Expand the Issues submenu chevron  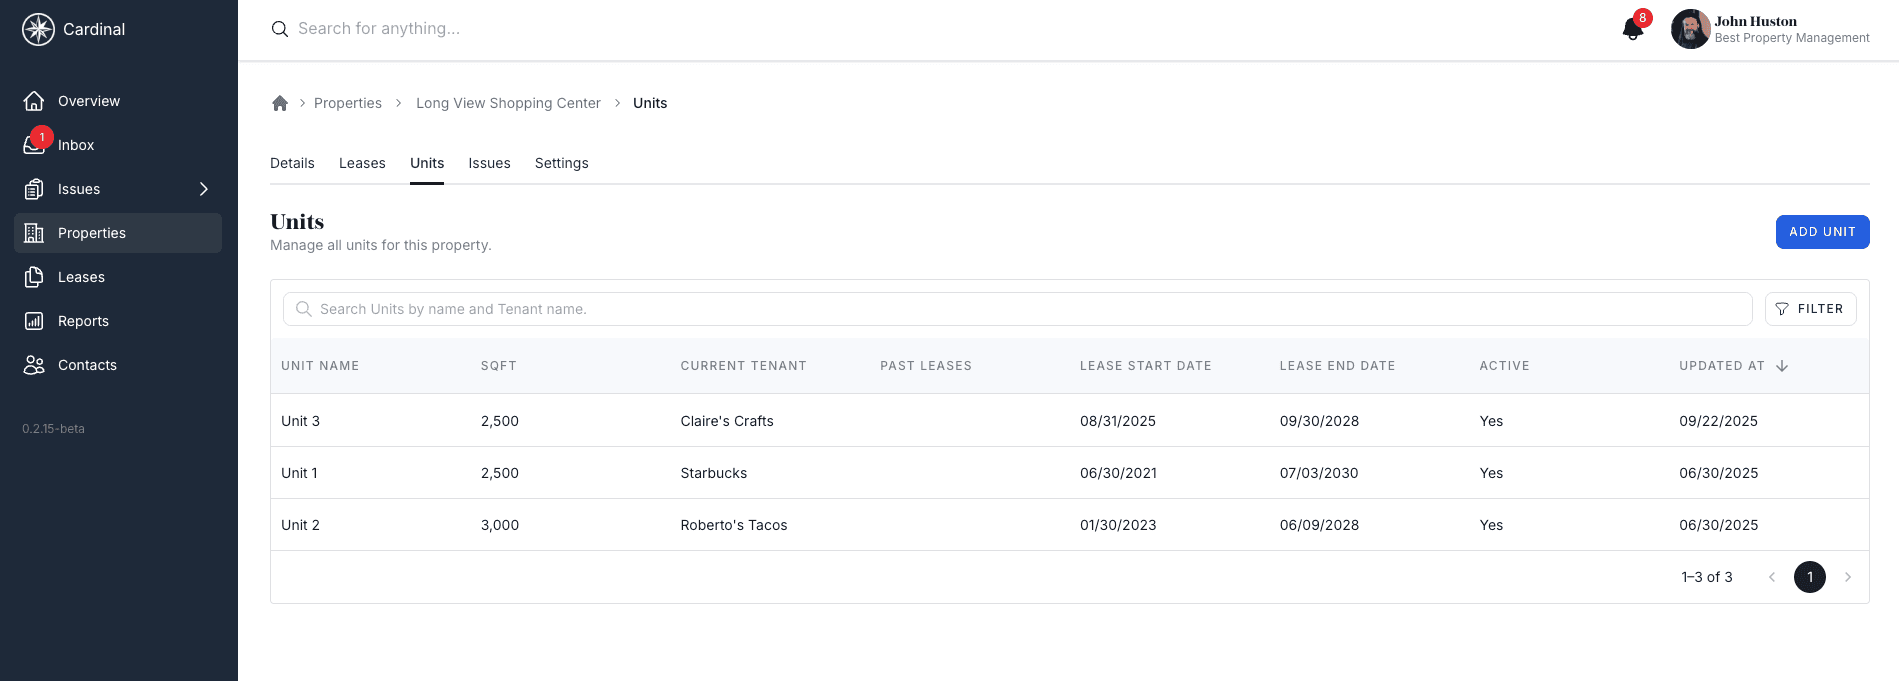(x=204, y=189)
